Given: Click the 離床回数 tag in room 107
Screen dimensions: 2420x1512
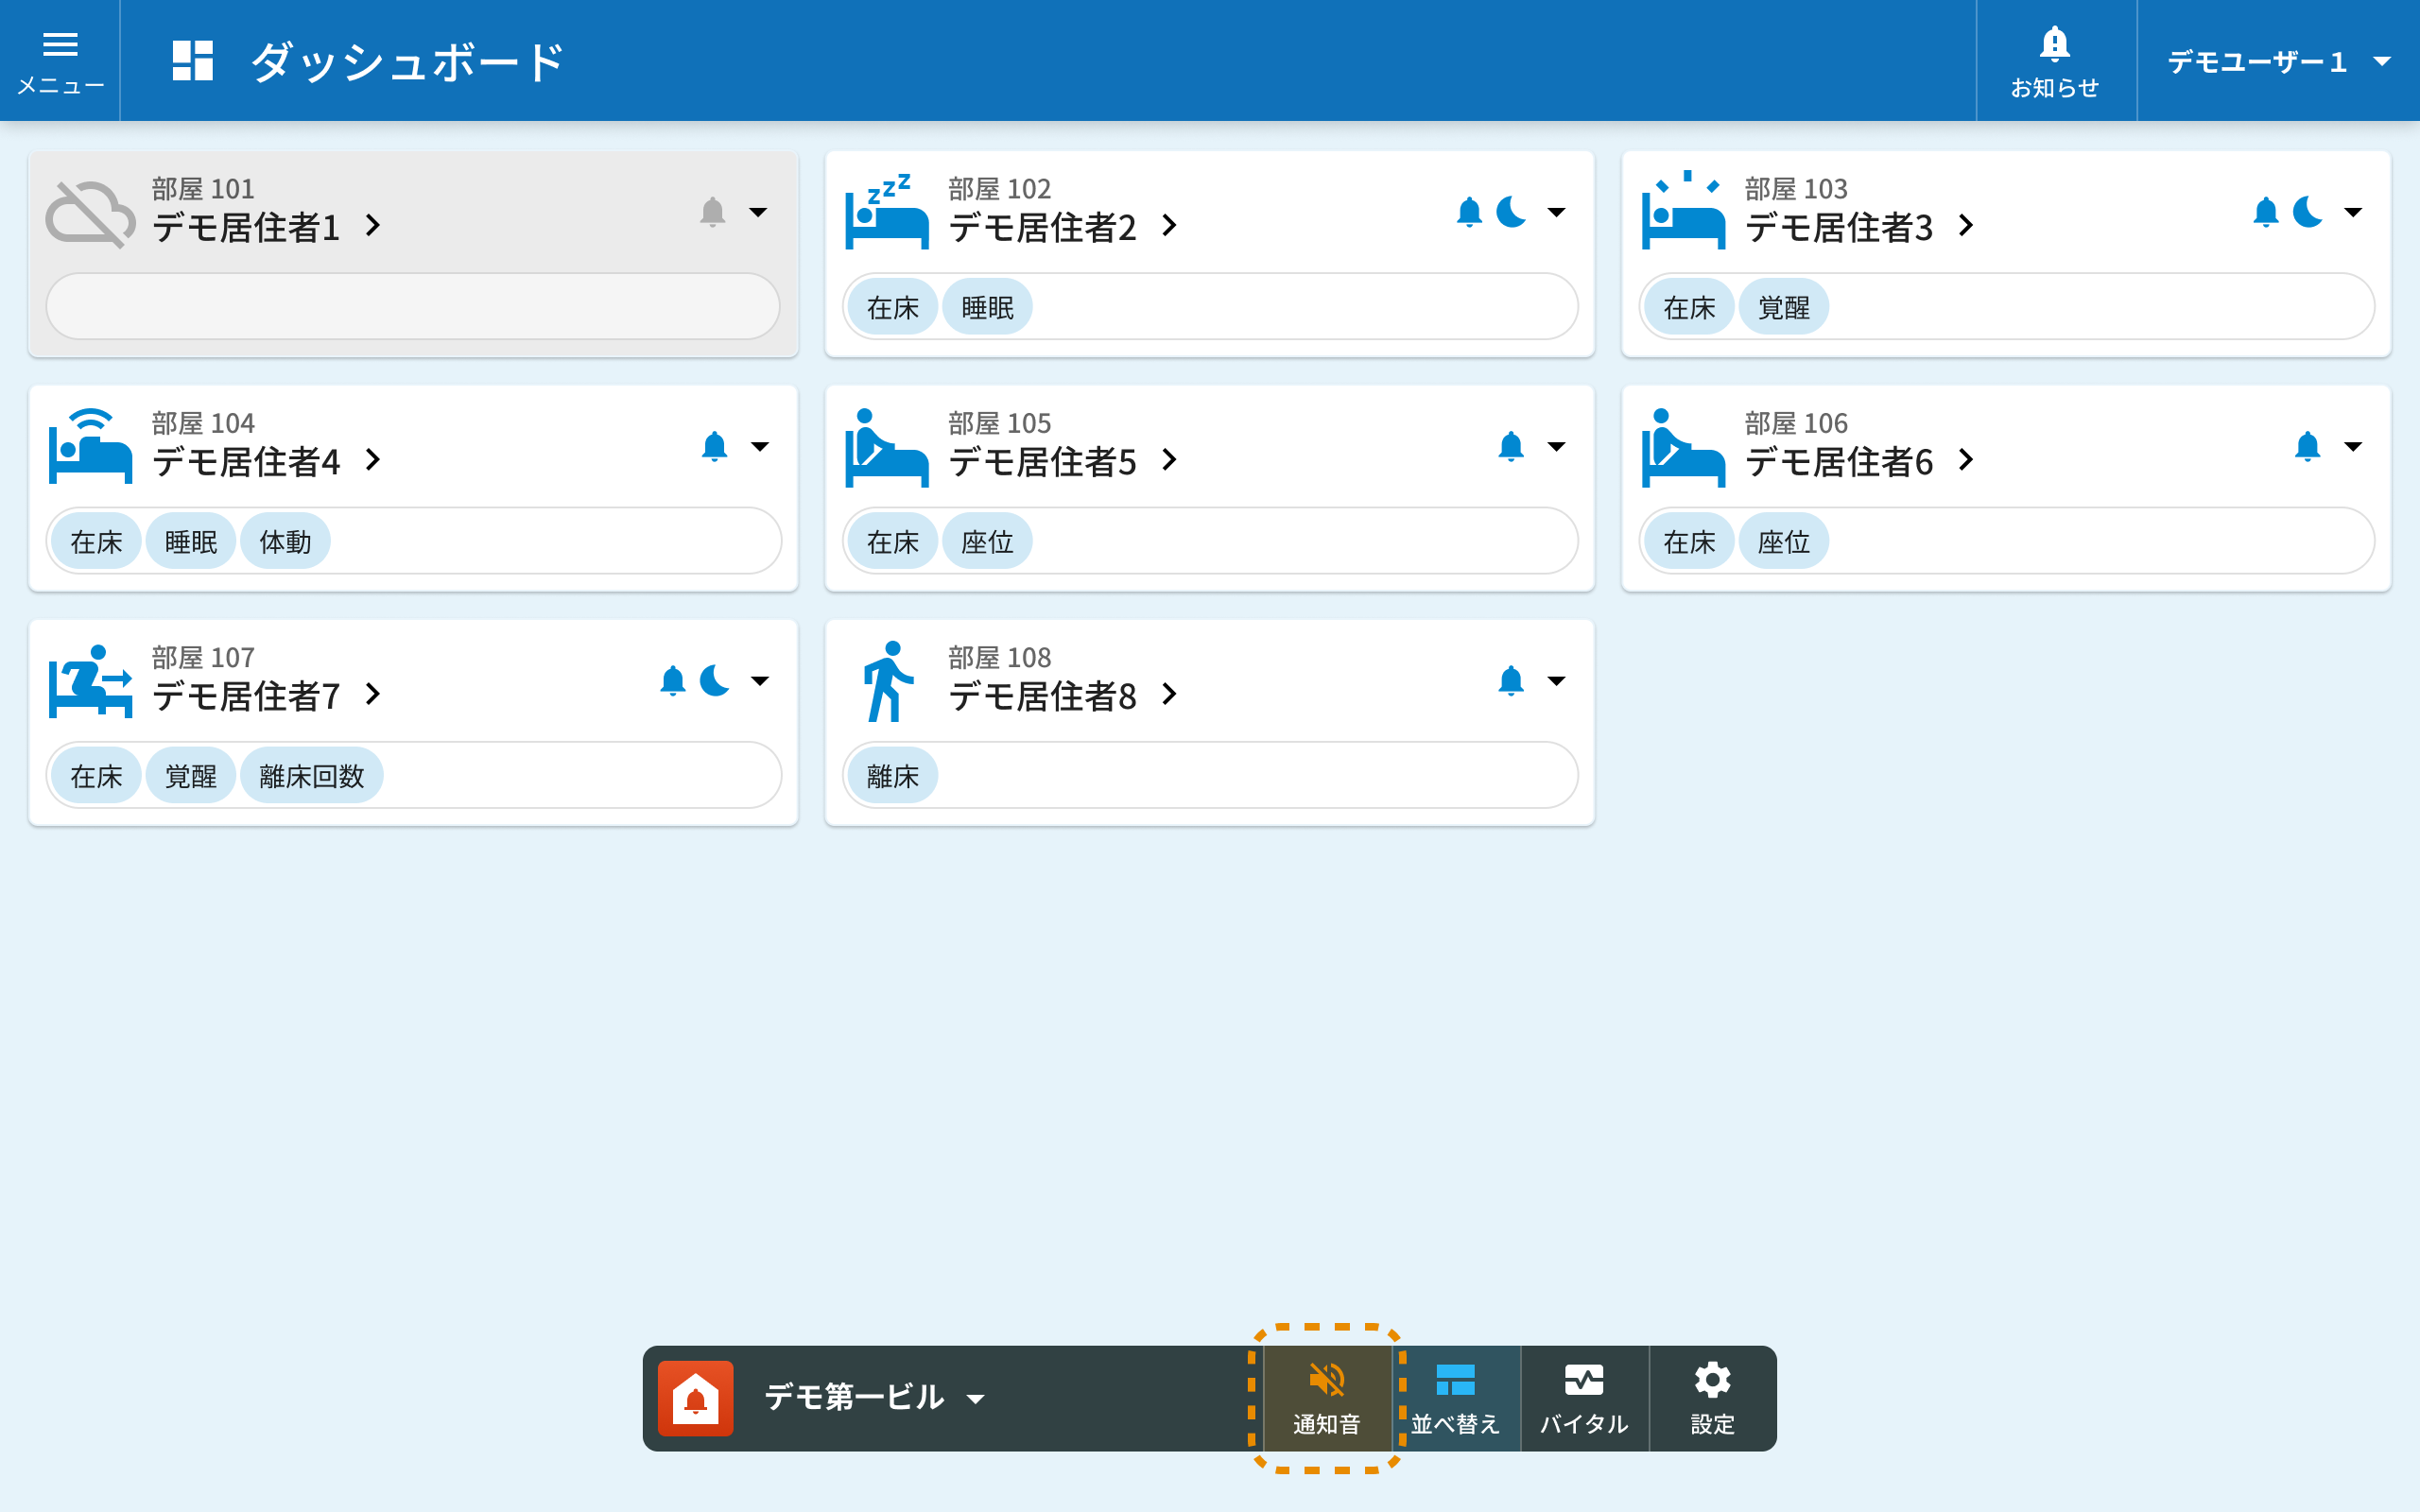Looking at the screenshot, I should click(311, 776).
